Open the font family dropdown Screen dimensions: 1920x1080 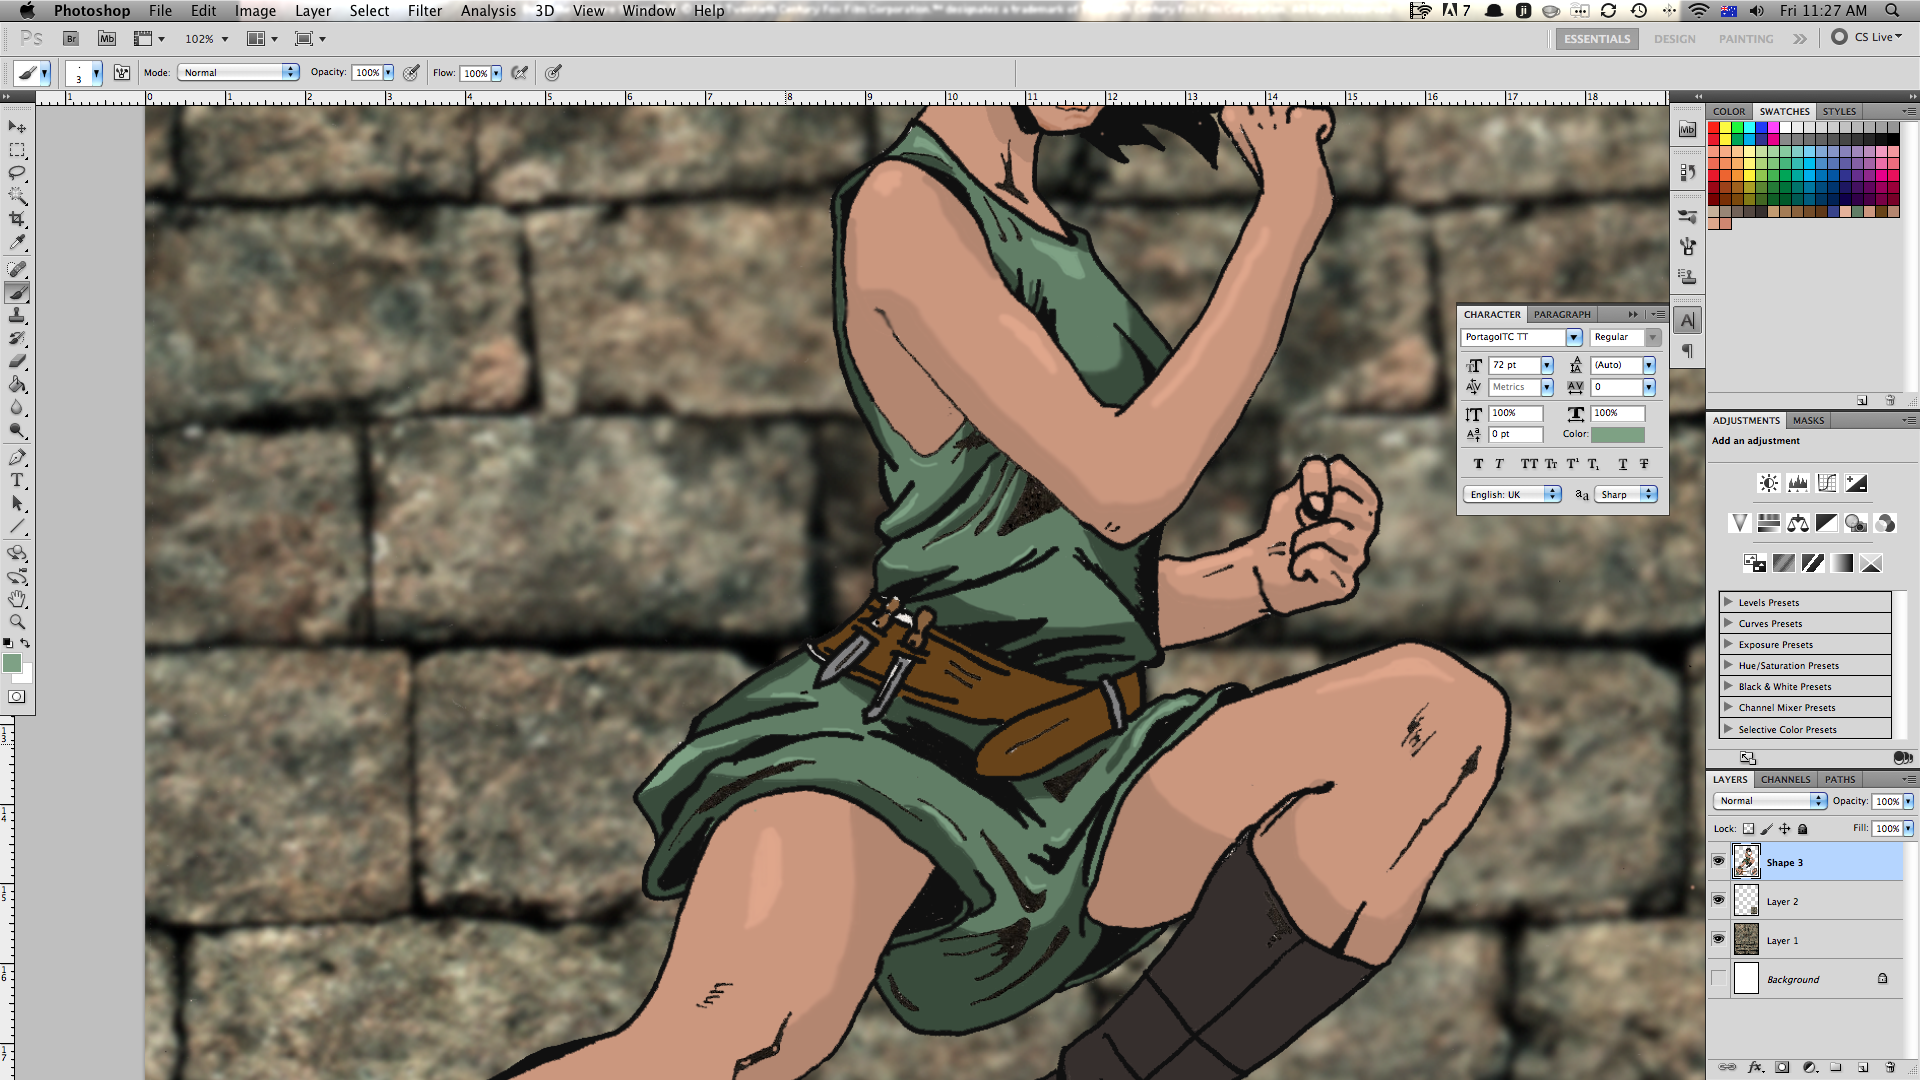pos(1574,338)
